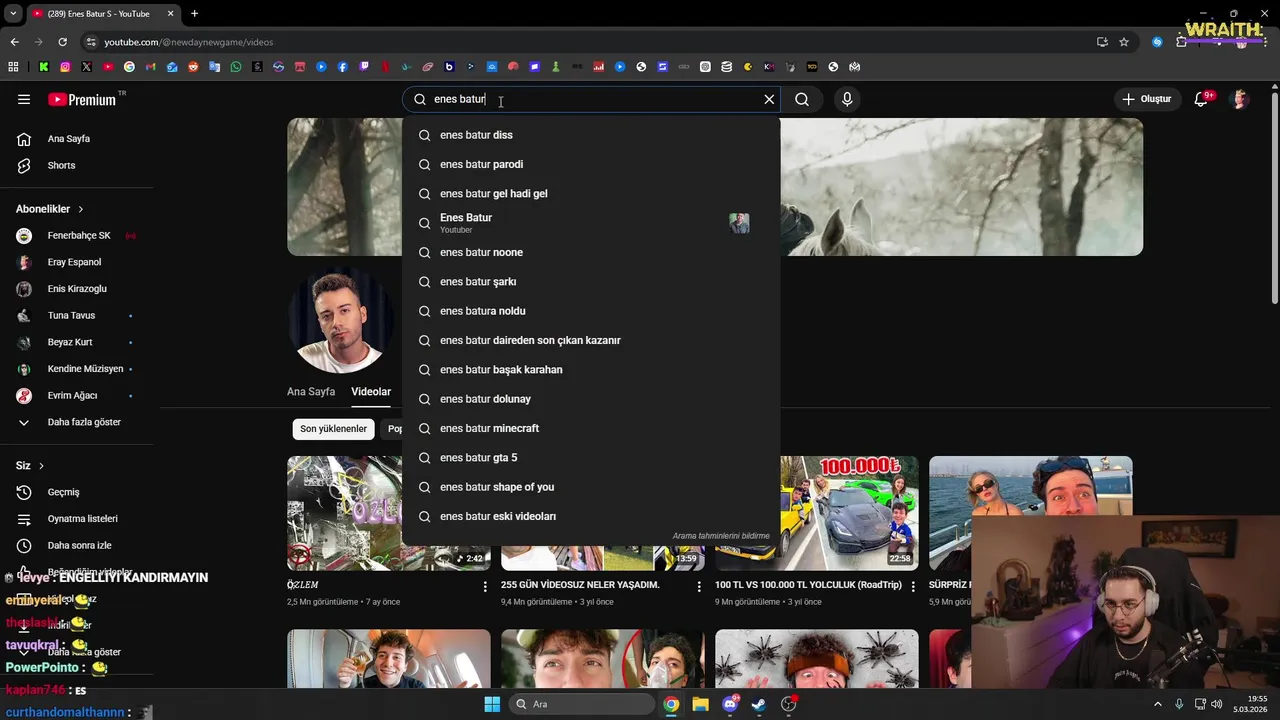Click "Arama tahminlerini bildirme" link

721,536
